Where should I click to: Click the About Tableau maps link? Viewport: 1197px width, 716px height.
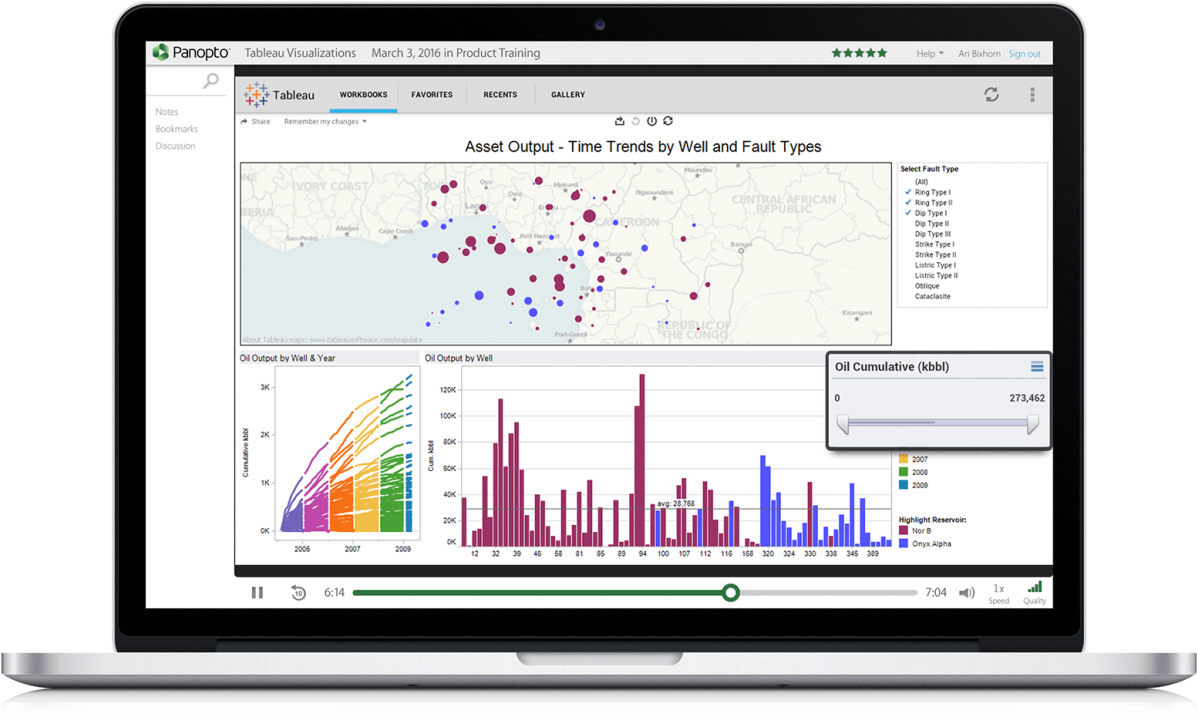[x=331, y=340]
